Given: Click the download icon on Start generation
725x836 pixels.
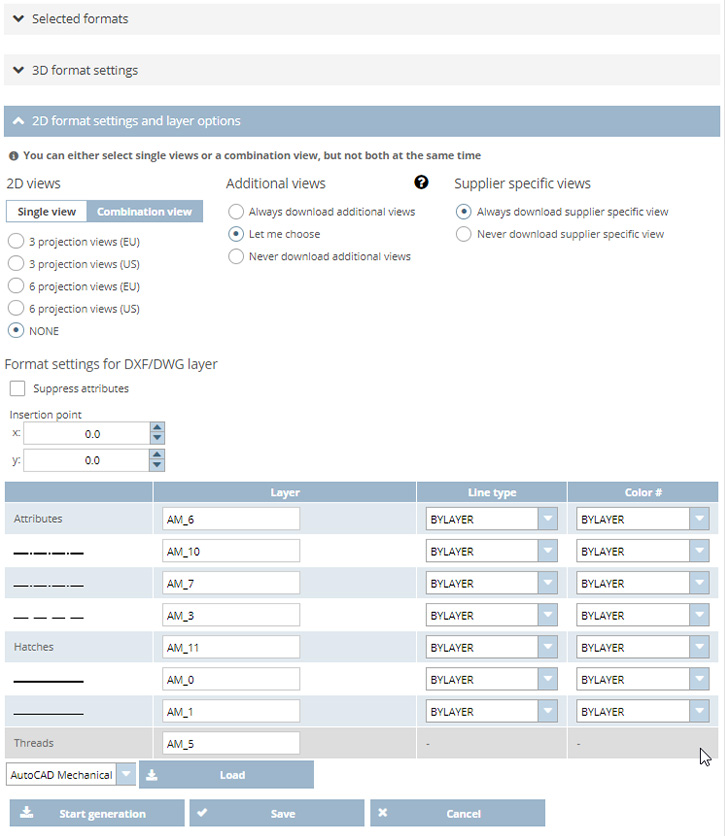Looking at the screenshot, I should click(x=27, y=813).
